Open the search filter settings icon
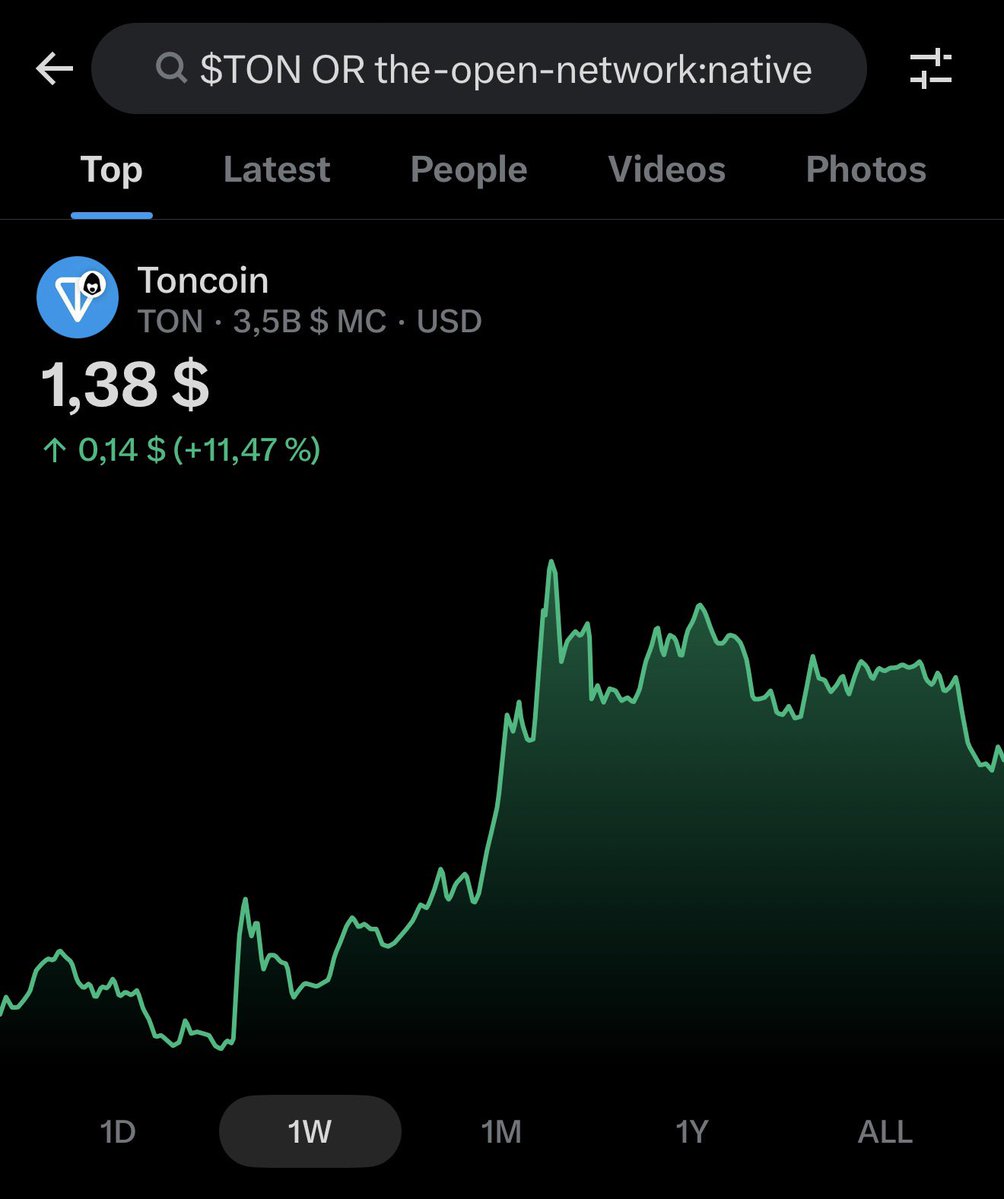 (x=930, y=69)
